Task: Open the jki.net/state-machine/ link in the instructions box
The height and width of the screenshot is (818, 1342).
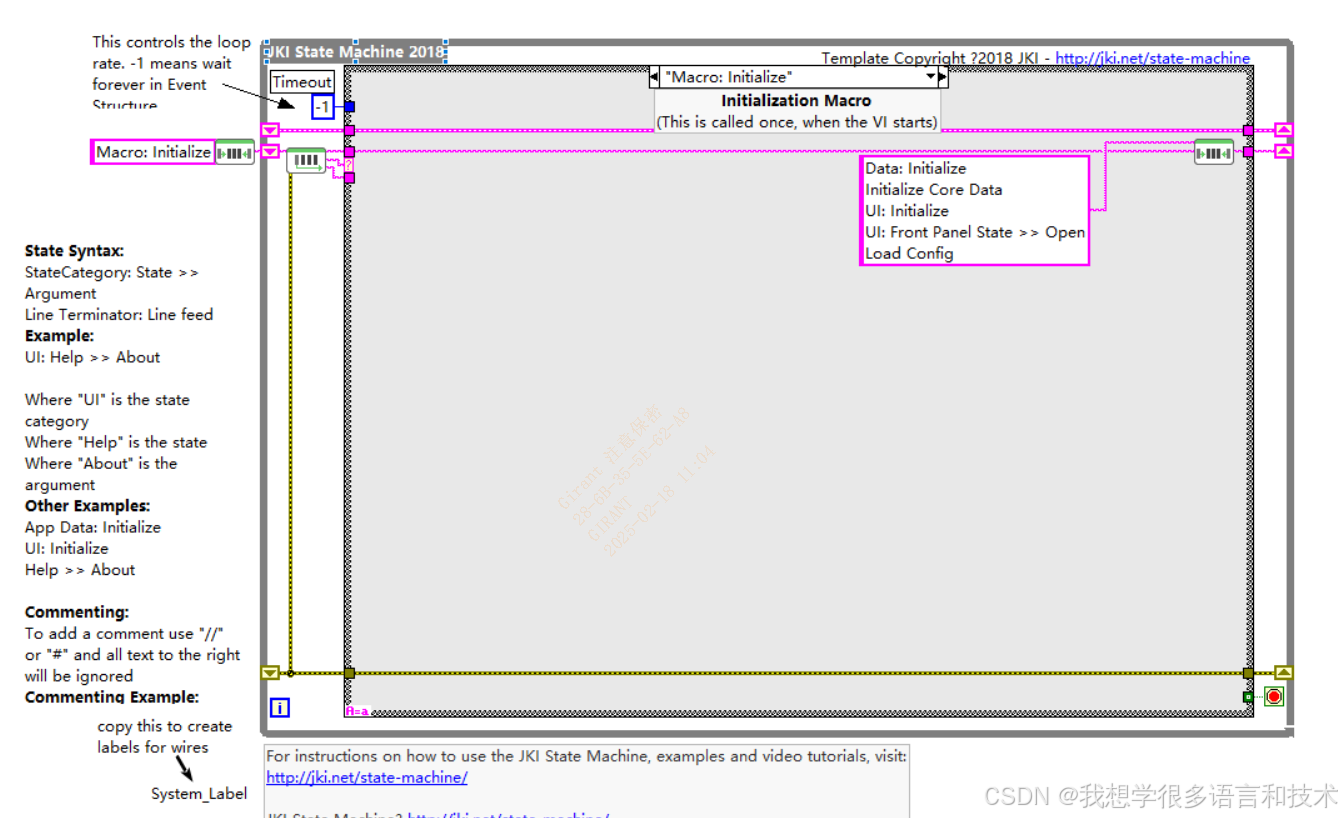Action: click(367, 777)
